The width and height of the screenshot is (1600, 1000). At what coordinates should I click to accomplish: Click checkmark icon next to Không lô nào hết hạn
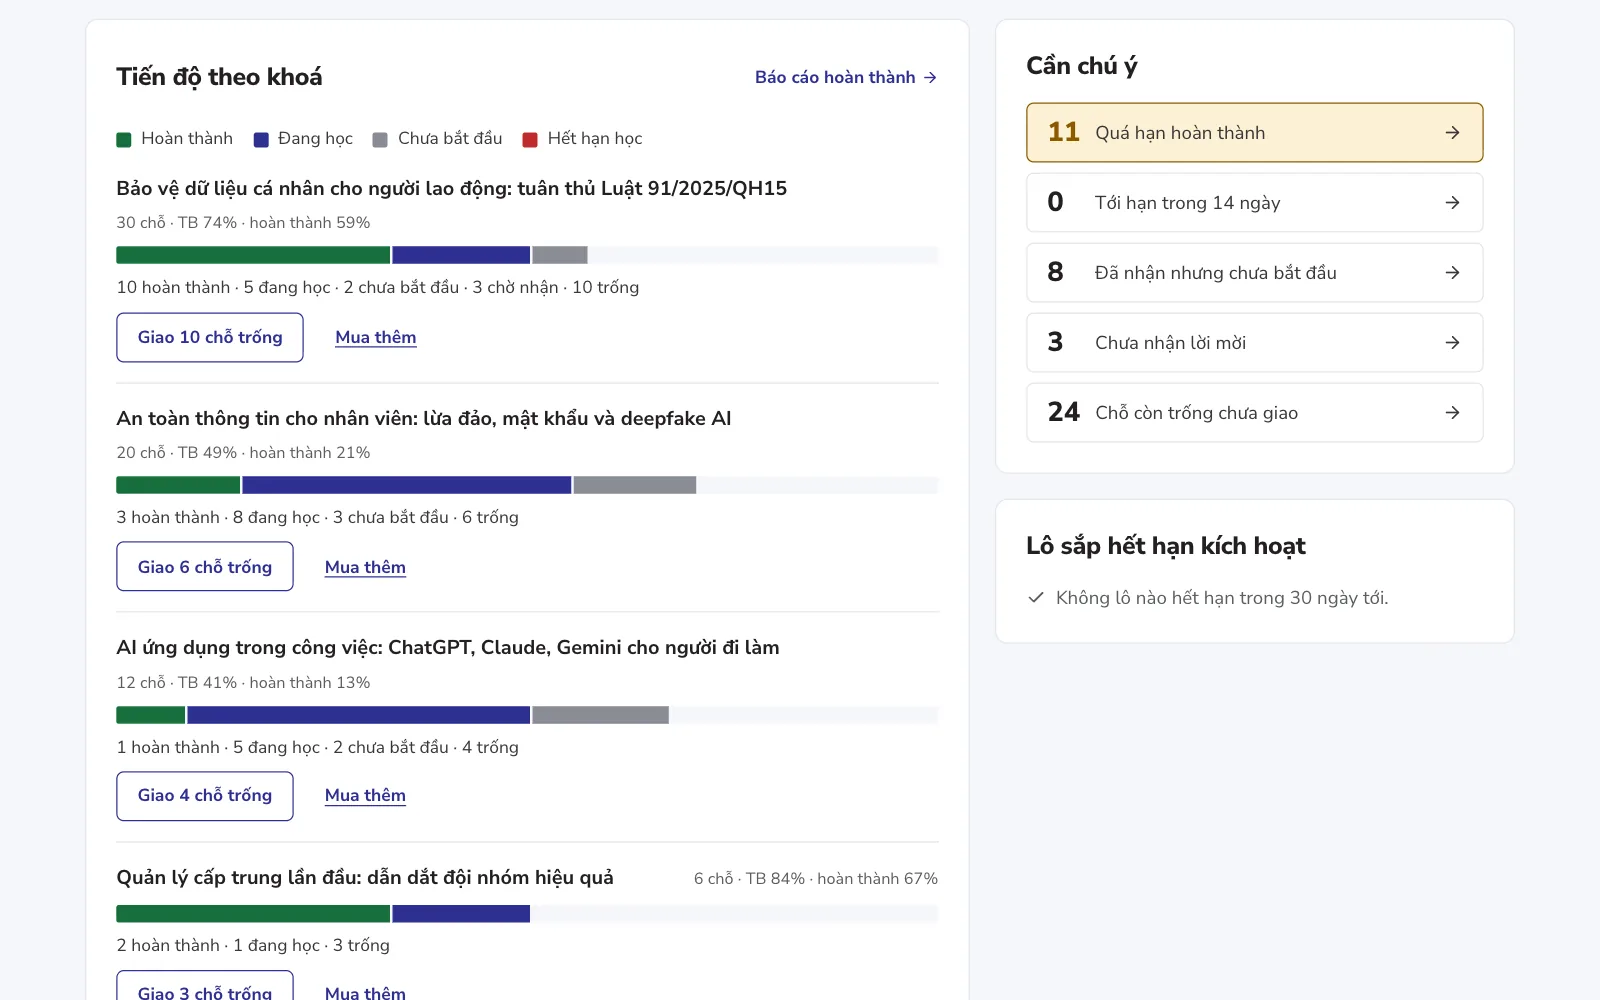pyautogui.click(x=1036, y=598)
